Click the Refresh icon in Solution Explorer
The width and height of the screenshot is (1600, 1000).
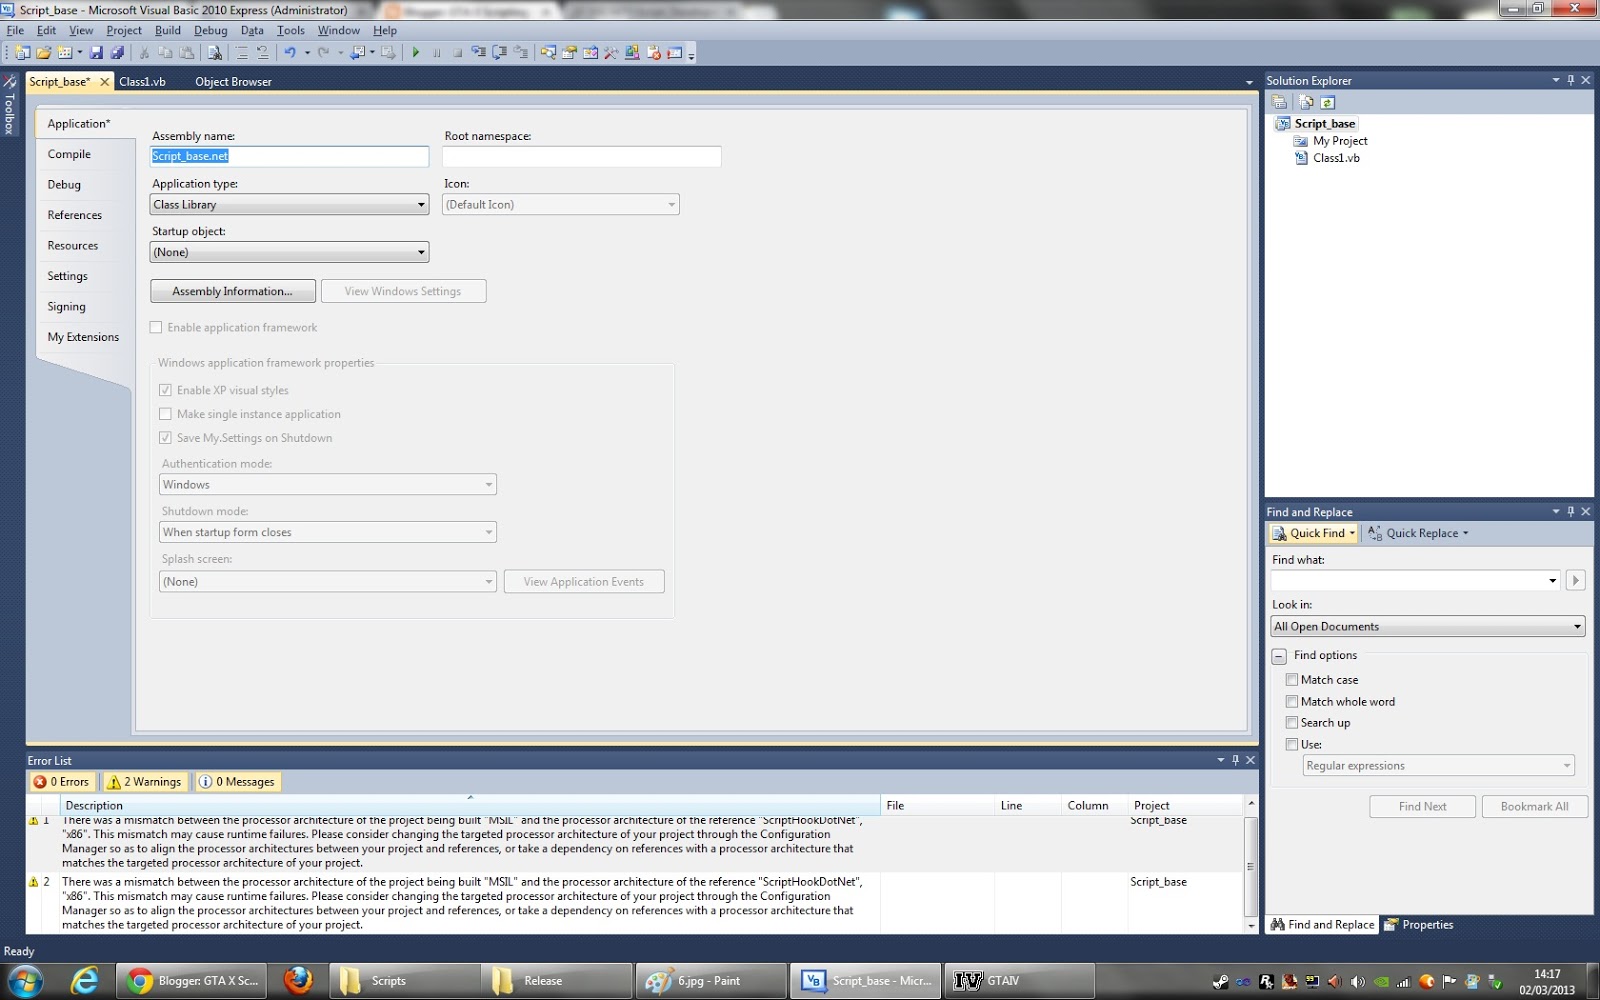tap(1327, 102)
